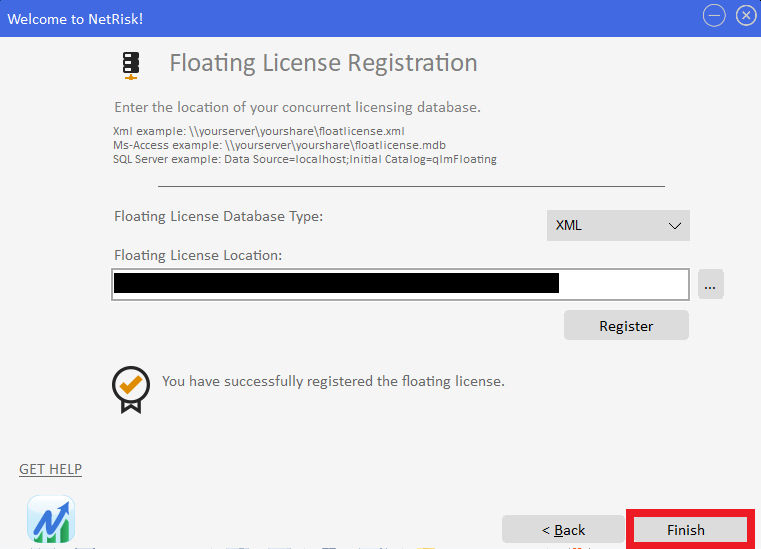Click the SQL Server example text
761x549 pixels.
pyautogui.click(x=305, y=159)
